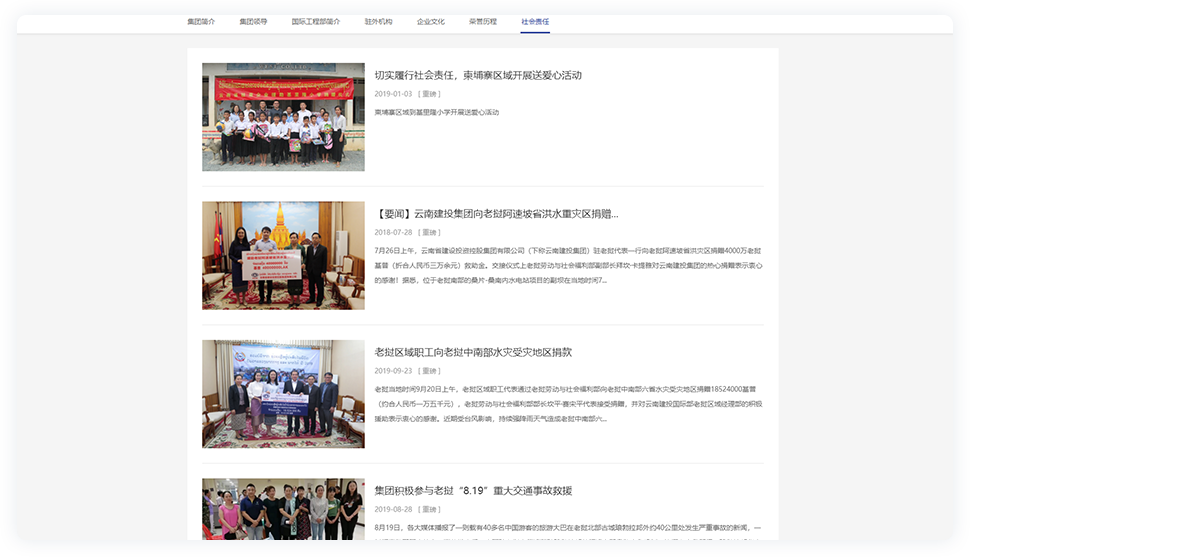Open the 国际工程部简介 tab
1200x557 pixels.
click(315, 21)
